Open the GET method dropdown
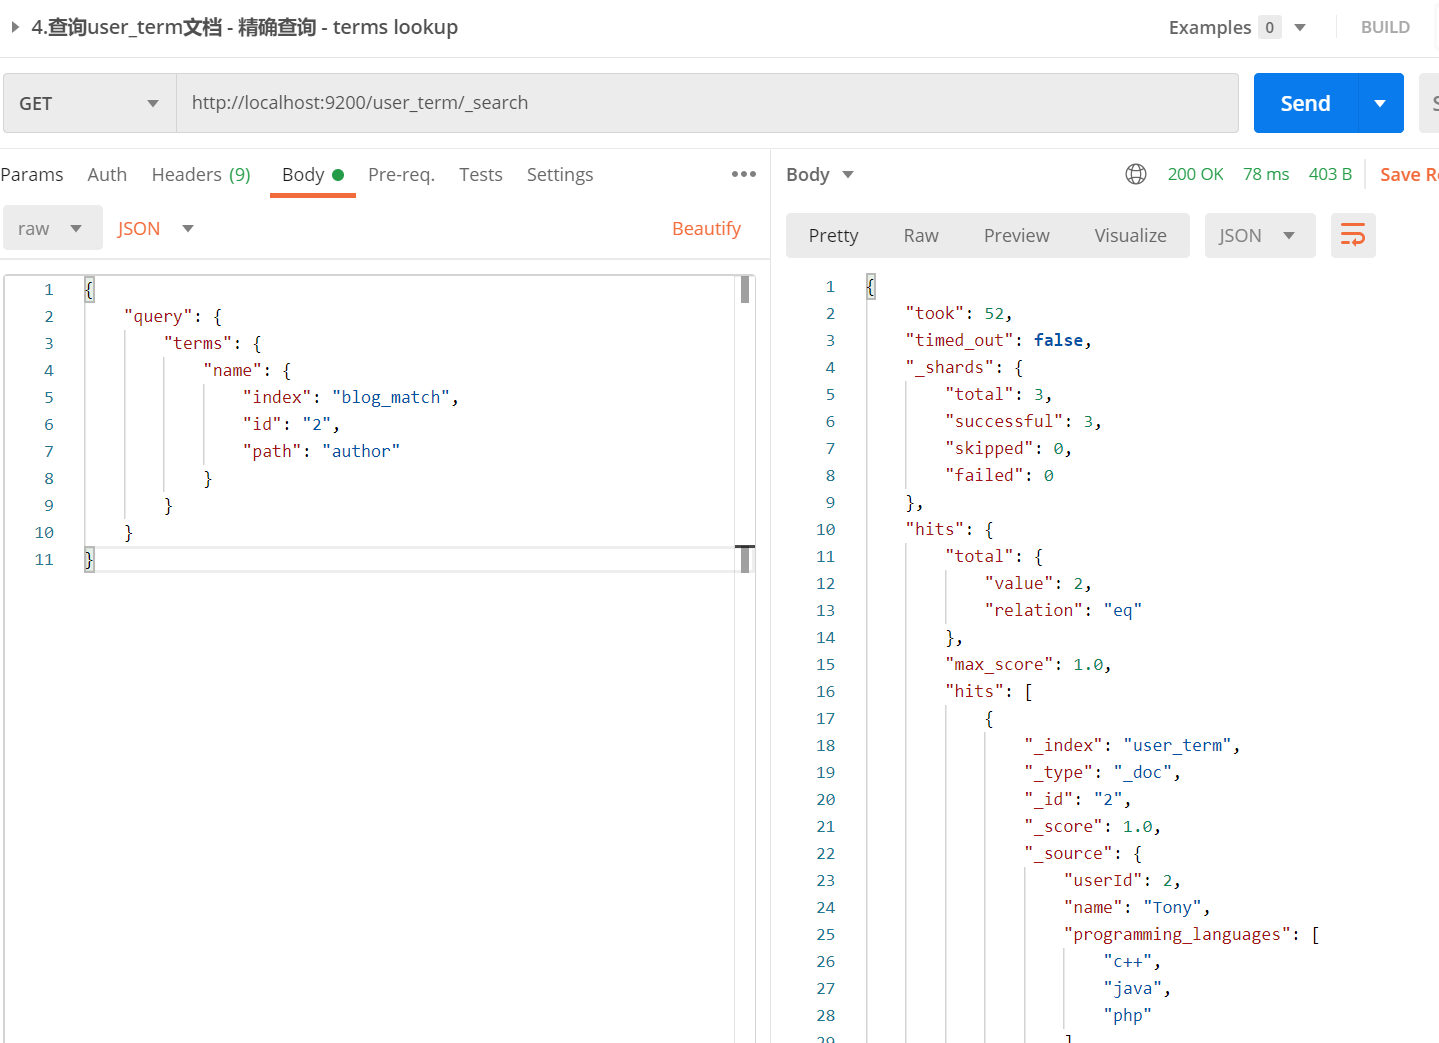1439x1043 pixels. (x=89, y=103)
